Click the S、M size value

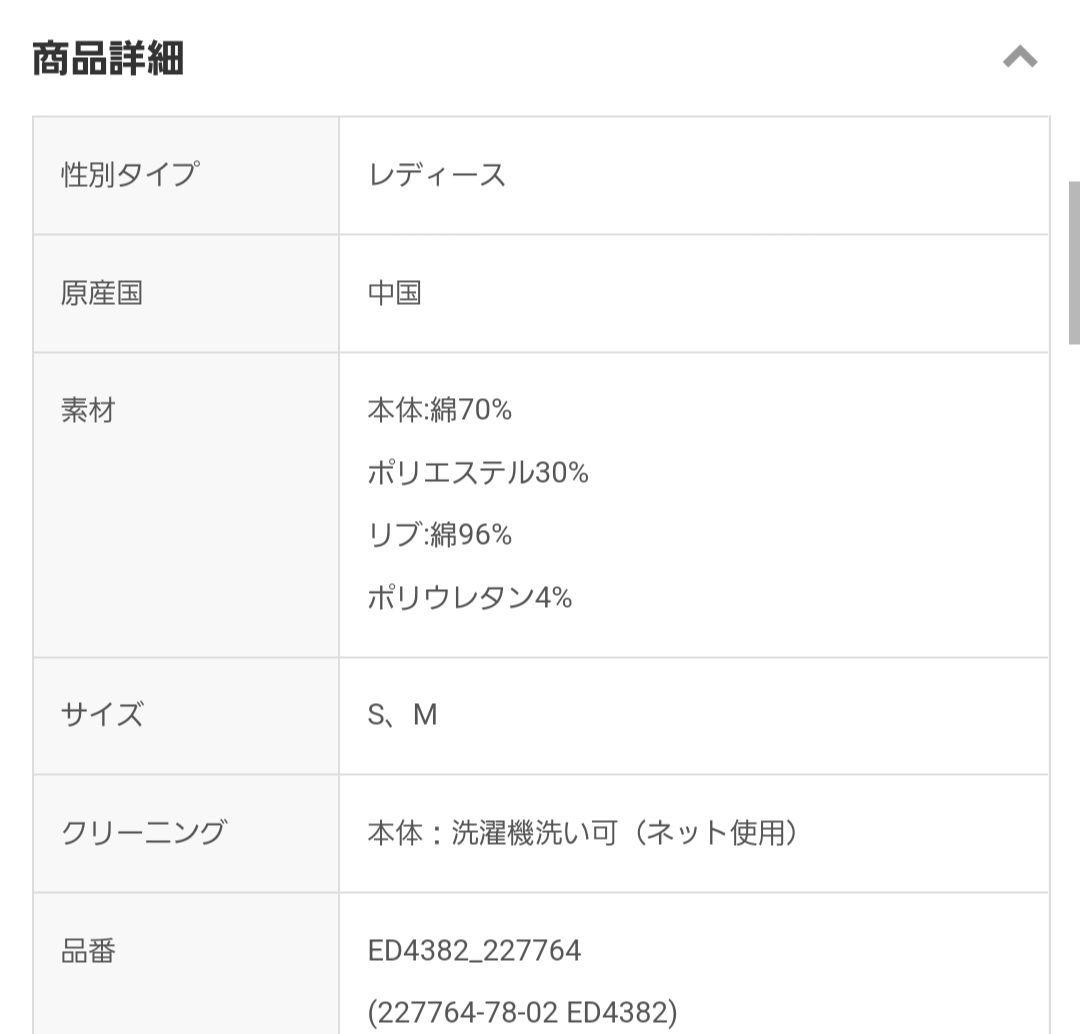tap(403, 715)
